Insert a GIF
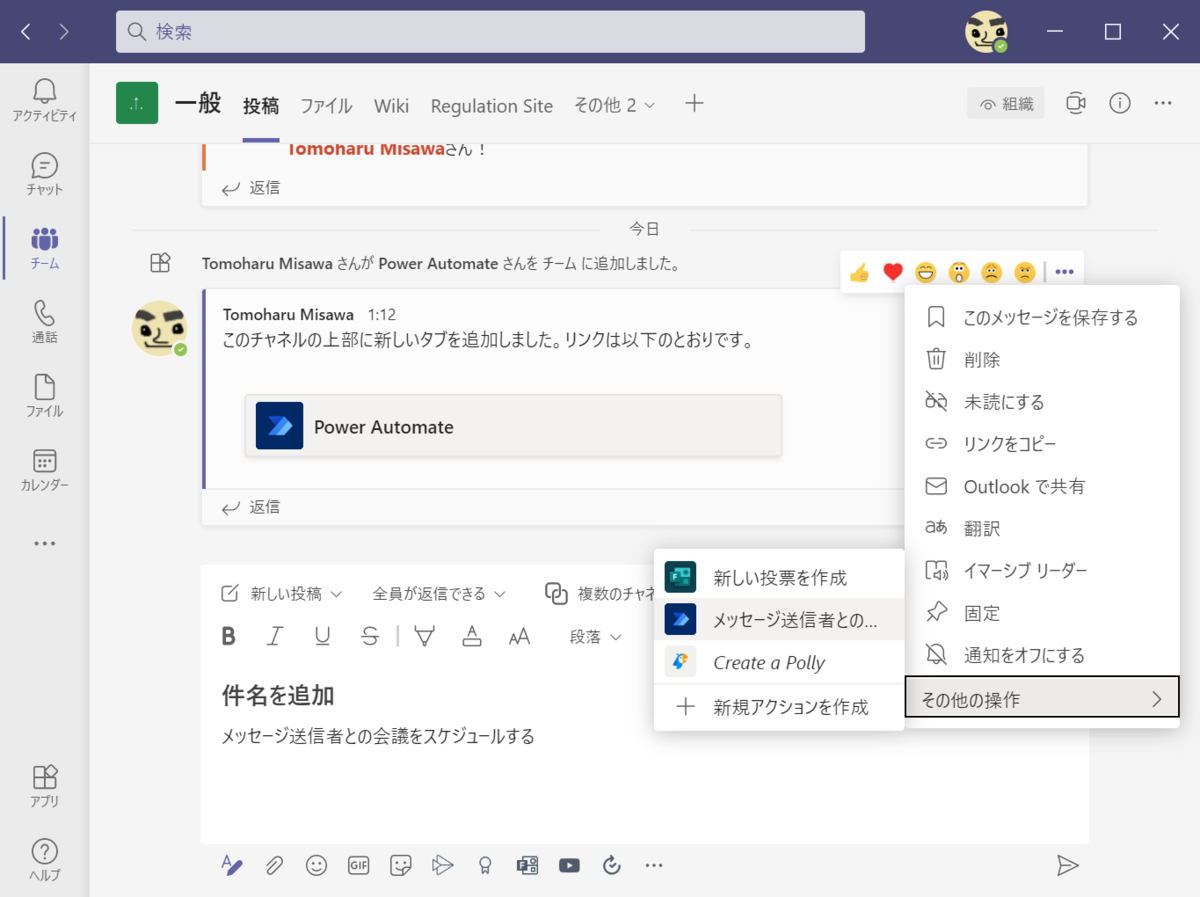The width and height of the screenshot is (1200, 897). [x=358, y=866]
